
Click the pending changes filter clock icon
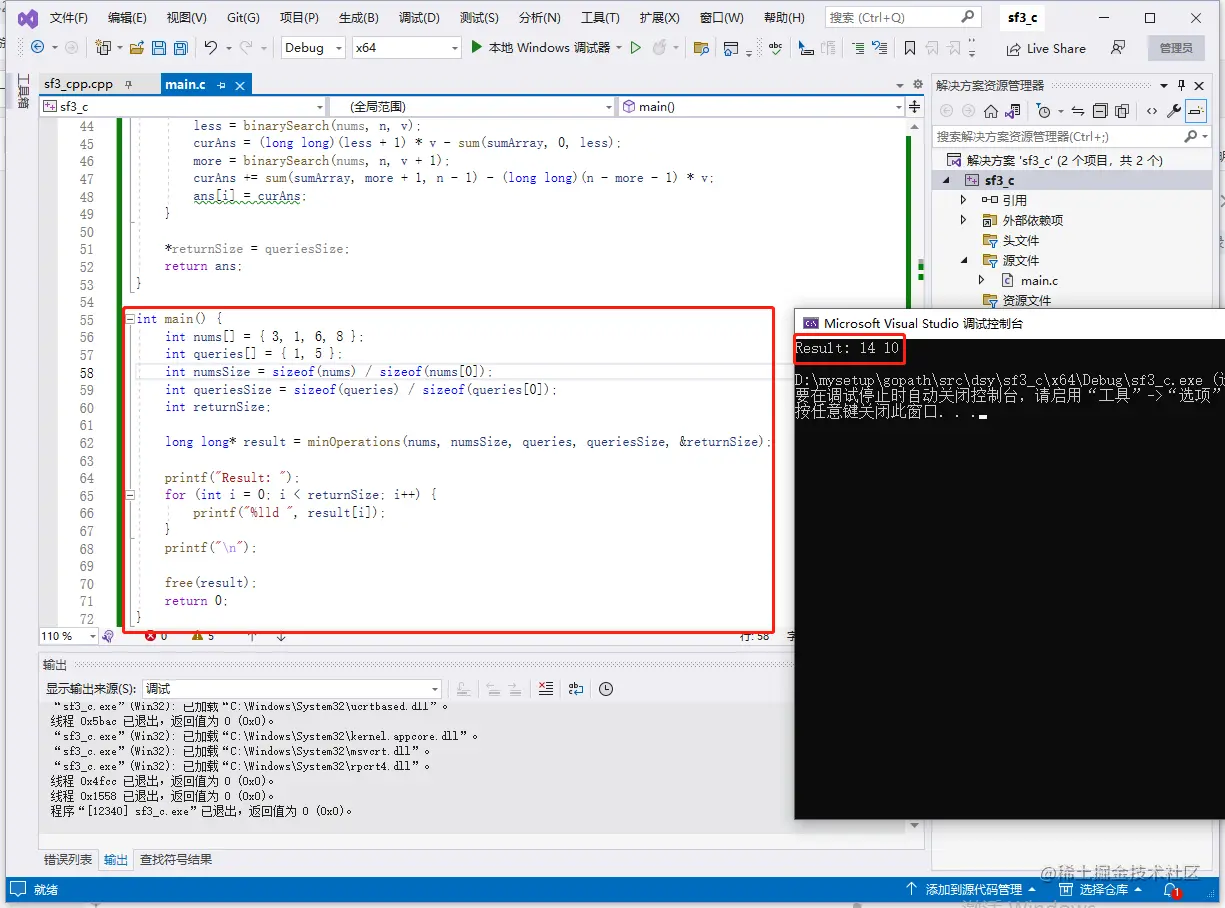[1043, 111]
